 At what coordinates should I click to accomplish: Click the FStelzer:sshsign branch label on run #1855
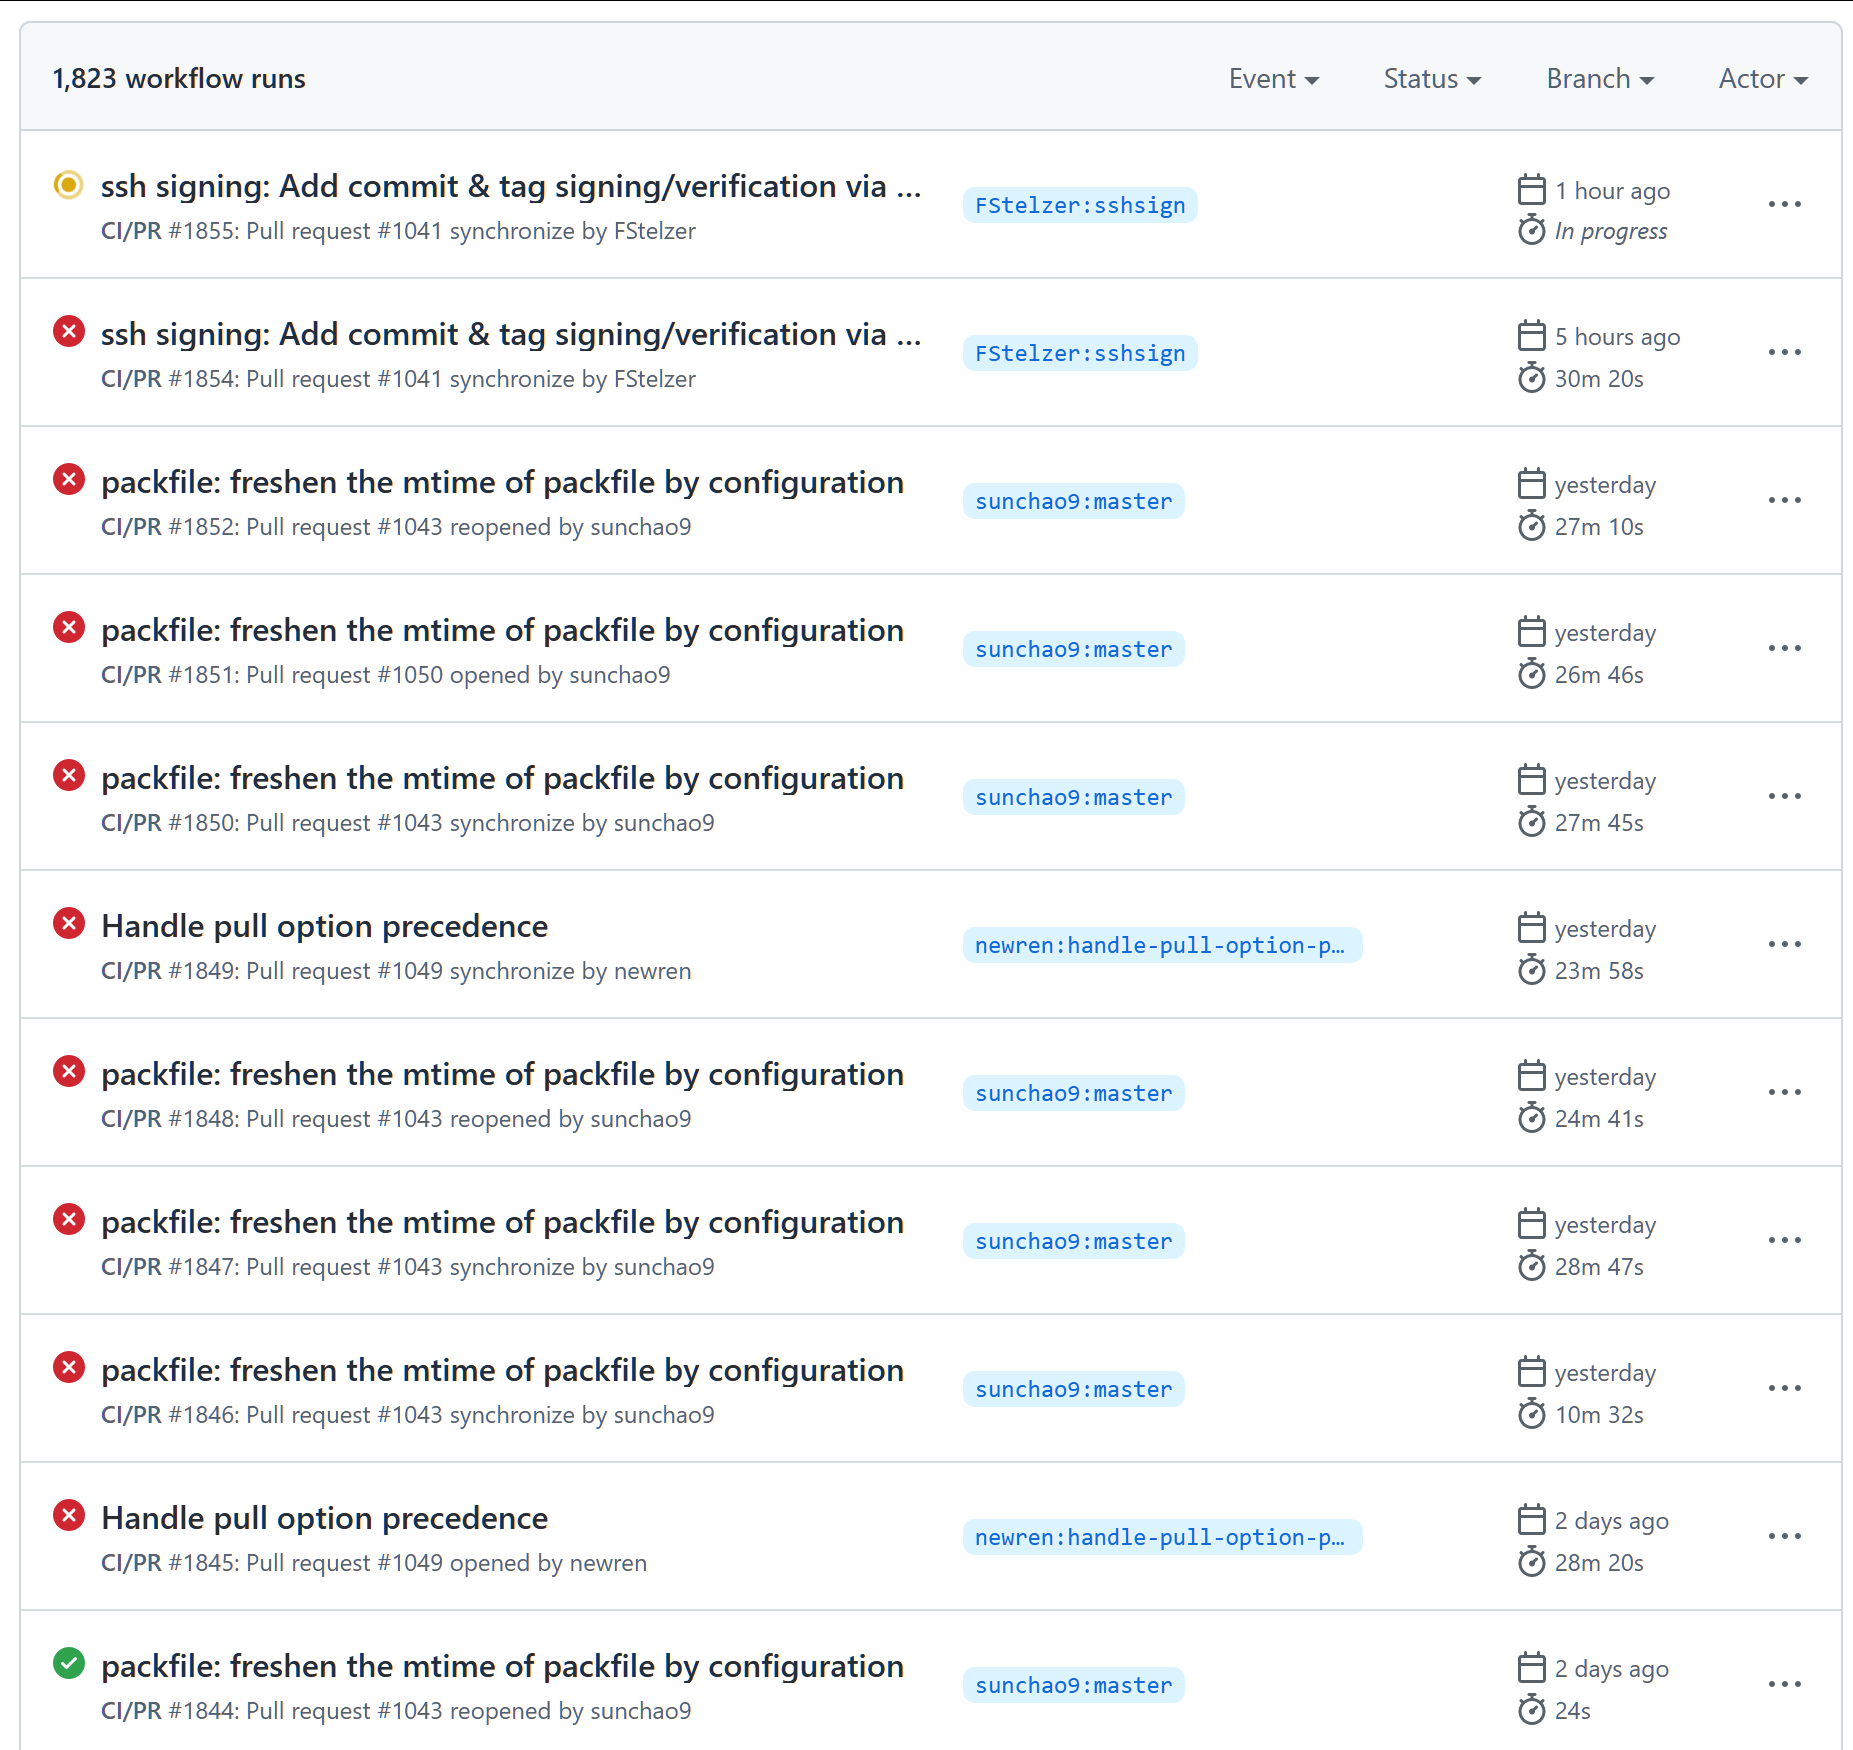click(x=1080, y=205)
